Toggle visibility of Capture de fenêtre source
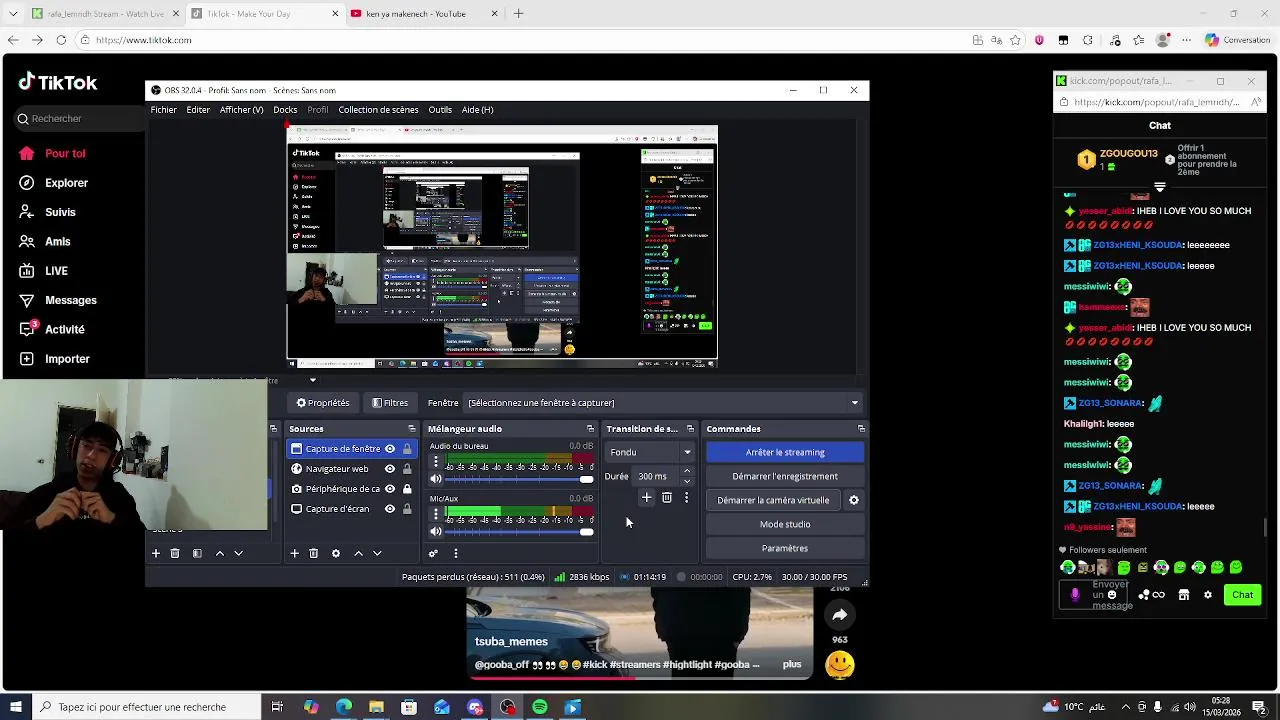This screenshot has width=1280, height=720. 390,449
